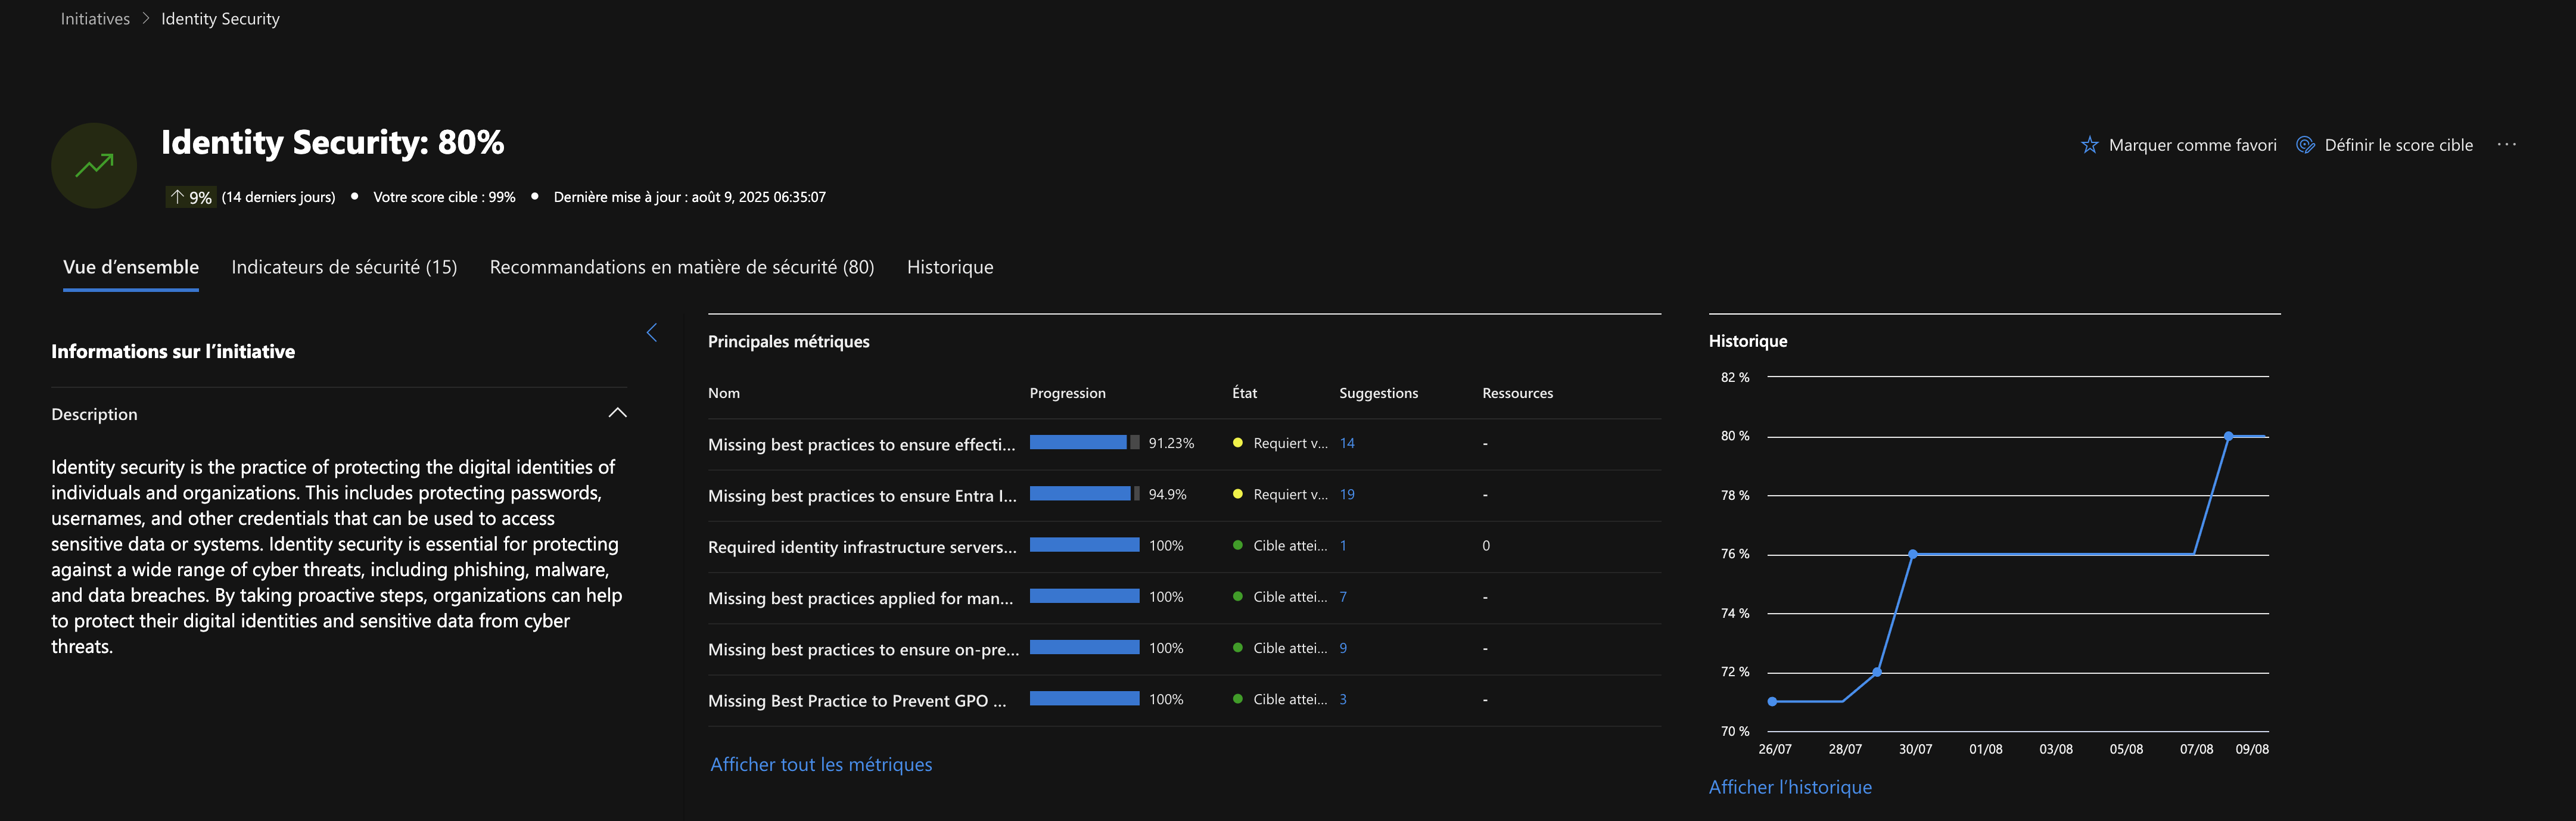Click the 94.9% progress bar
The image size is (2576, 821).
coord(1084,493)
